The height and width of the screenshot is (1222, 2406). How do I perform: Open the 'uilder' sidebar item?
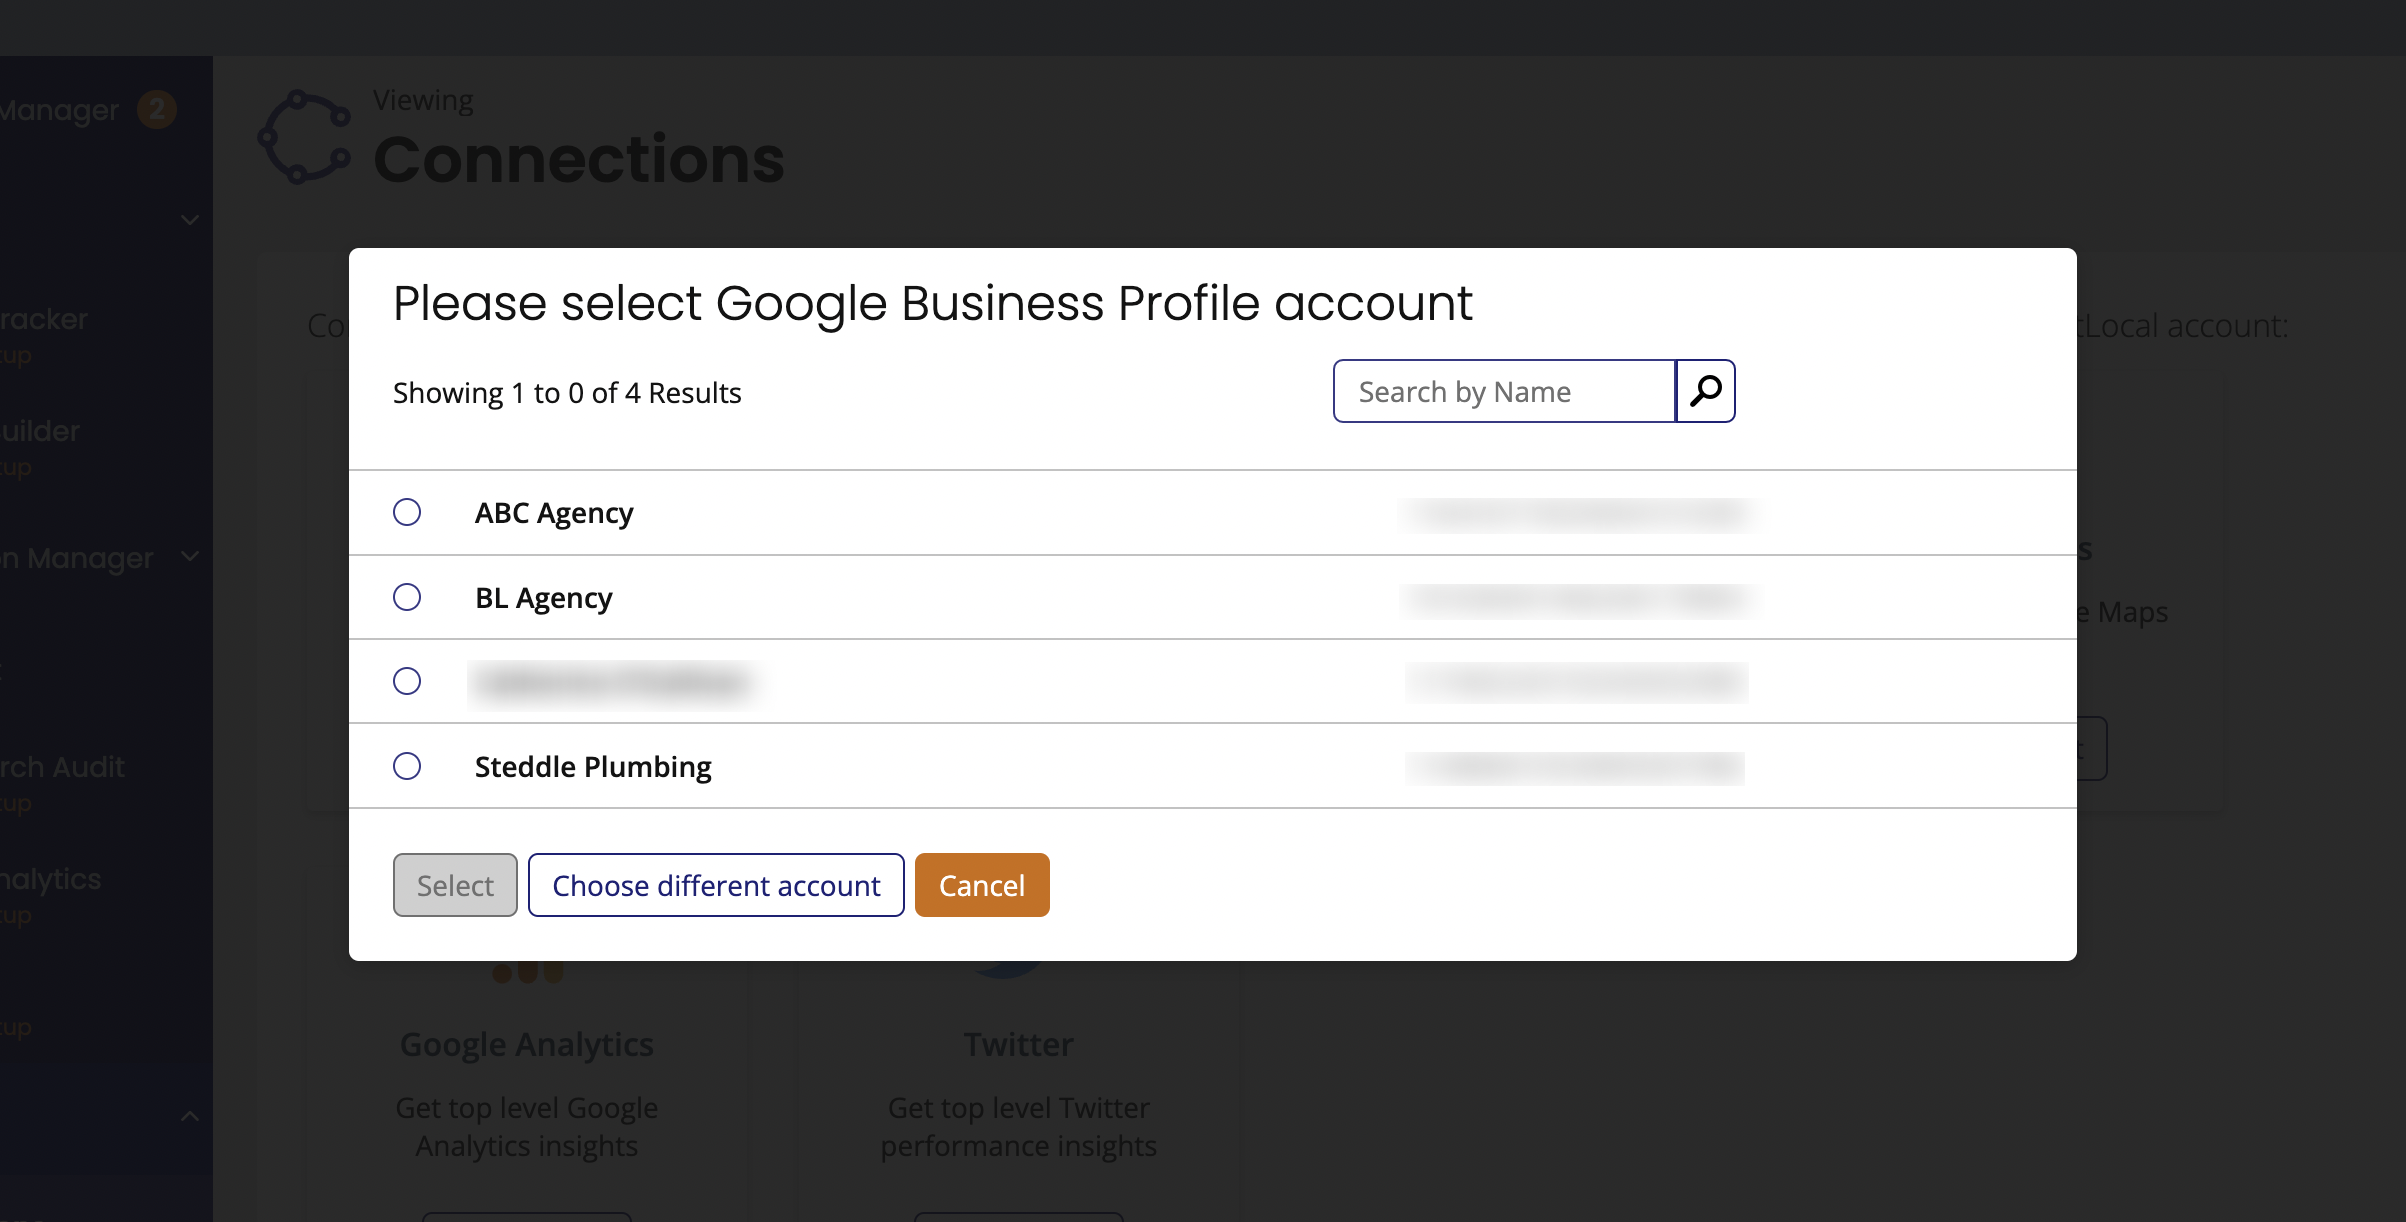point(40,431)
